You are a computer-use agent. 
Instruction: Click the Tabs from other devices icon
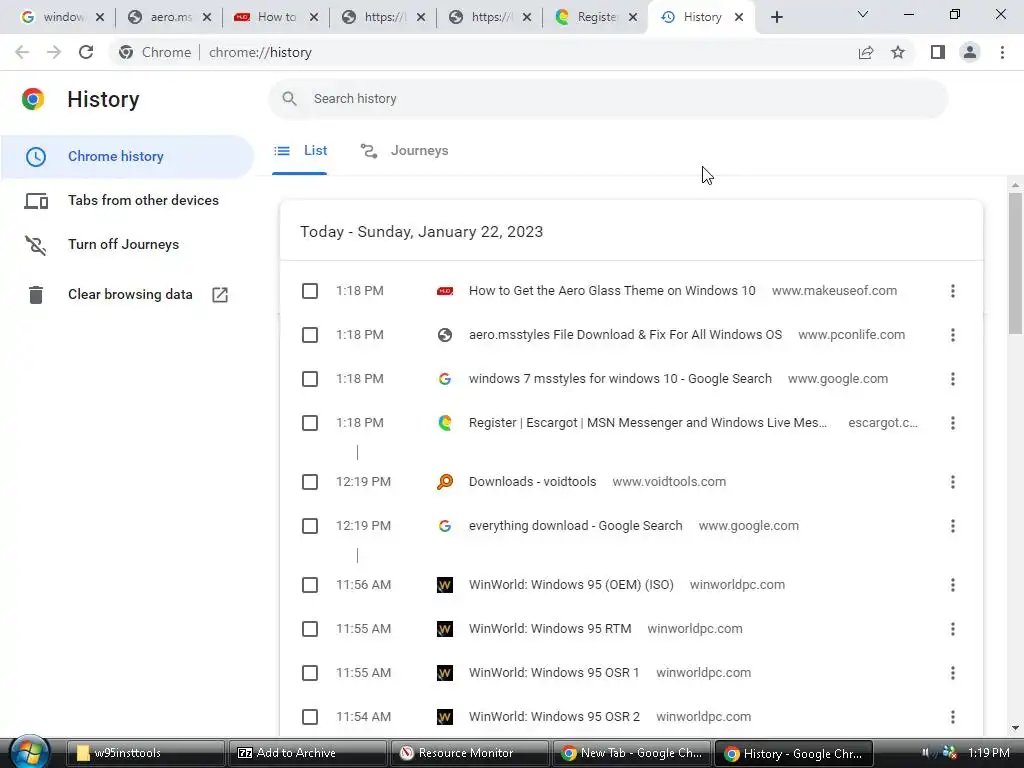tap(36, 200)
